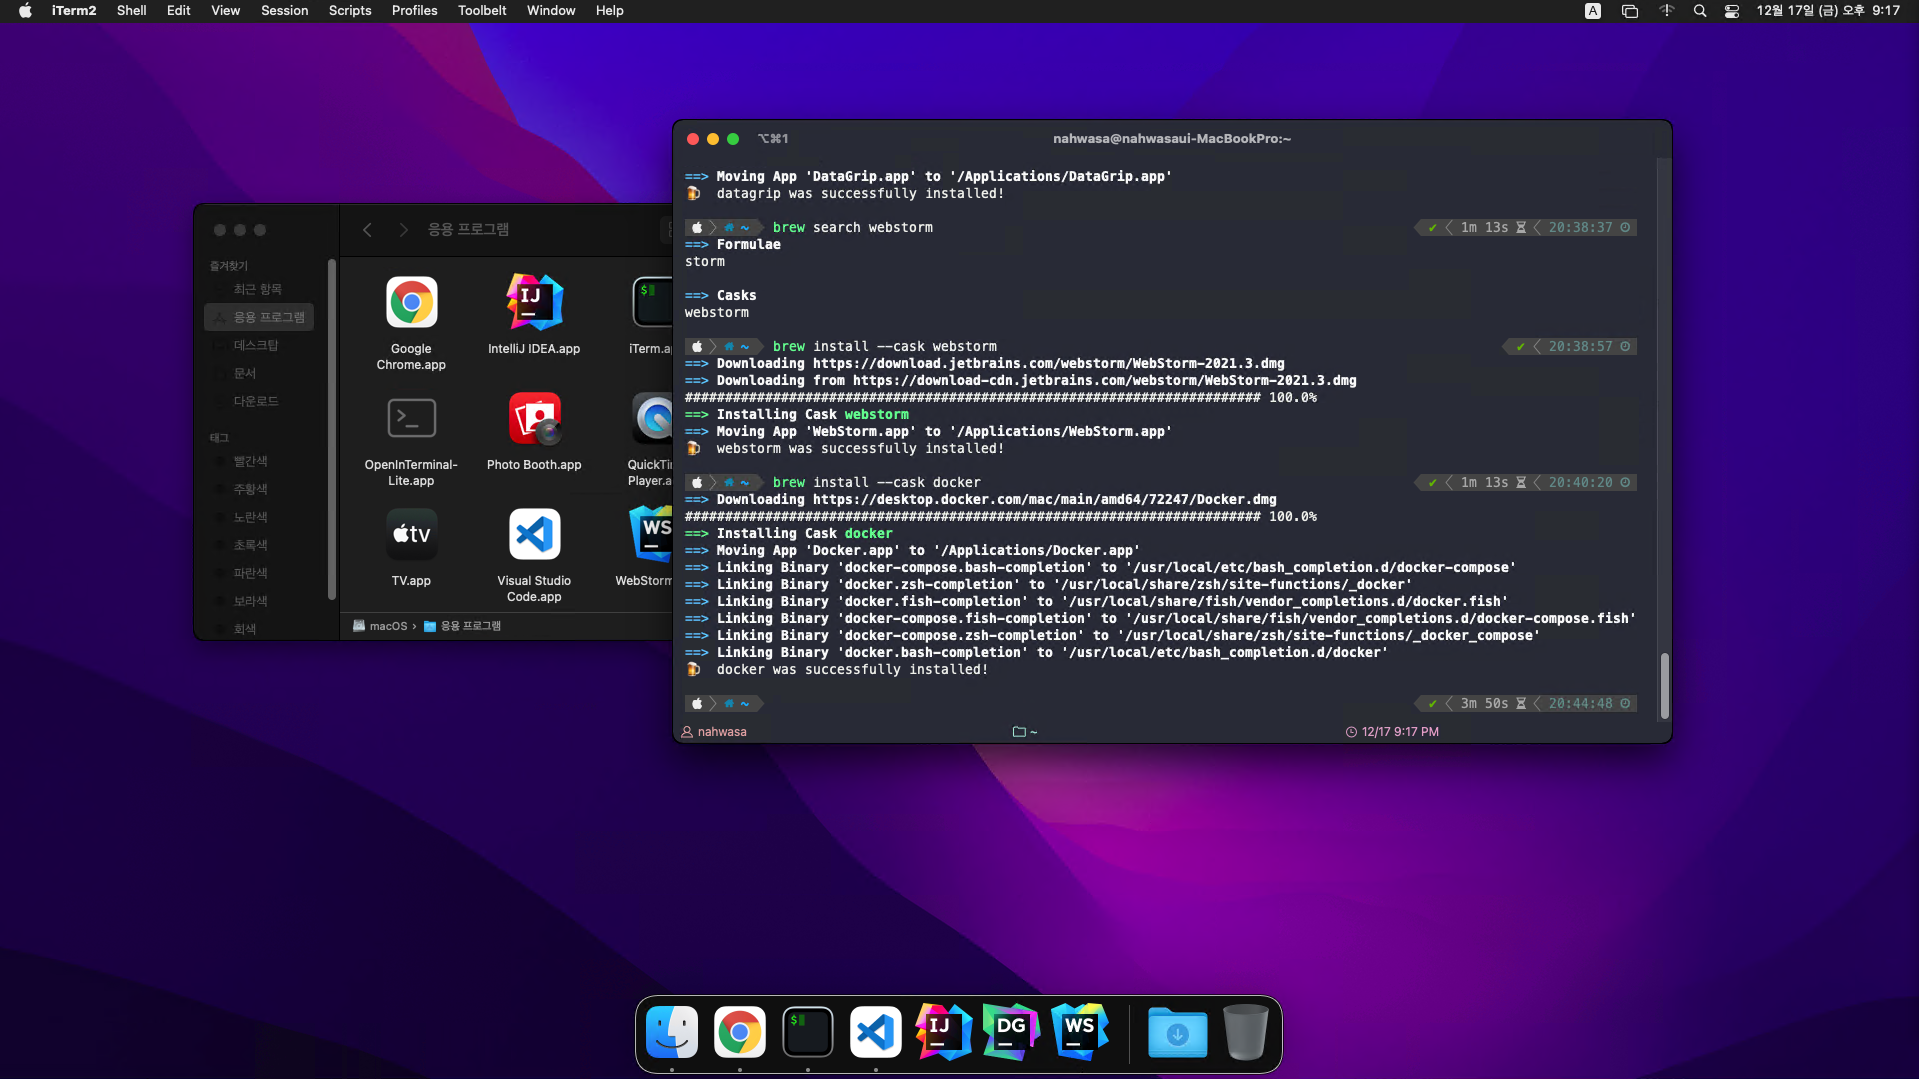
Task: Open Spotlight search in menu bar
Action: (1699, 11)
